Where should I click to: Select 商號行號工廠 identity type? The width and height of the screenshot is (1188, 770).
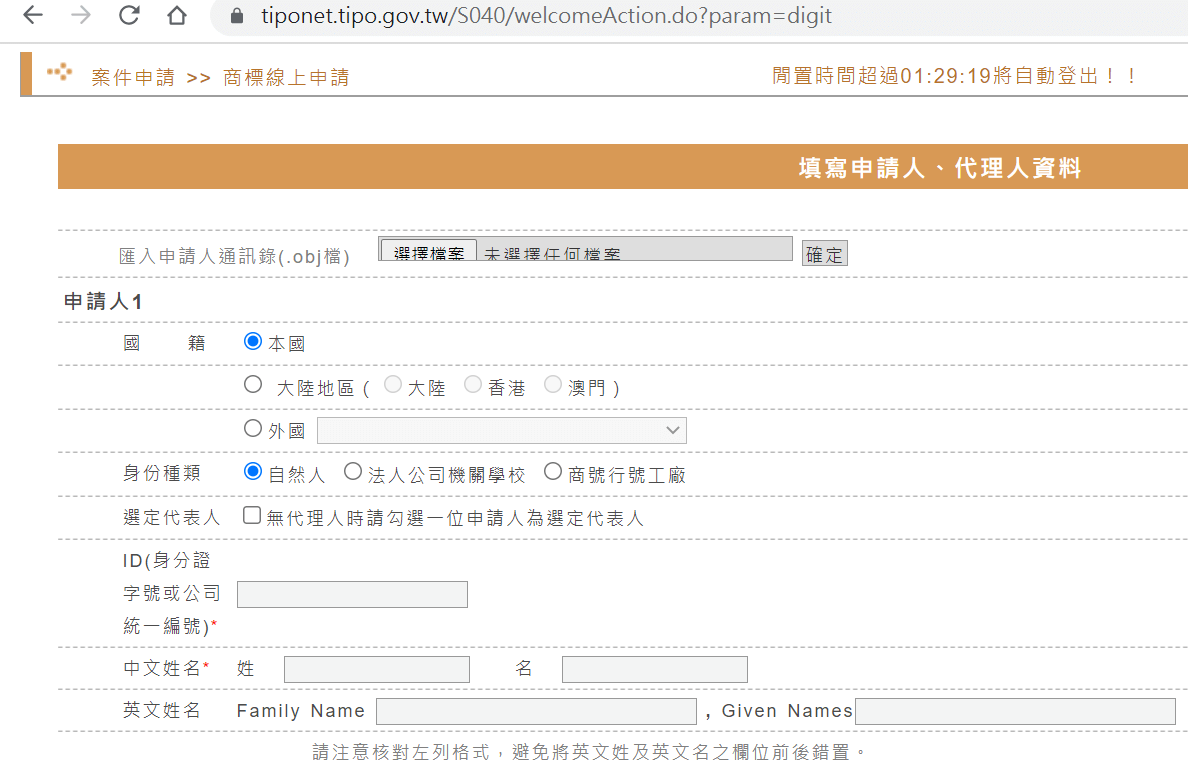pos(553,471)
